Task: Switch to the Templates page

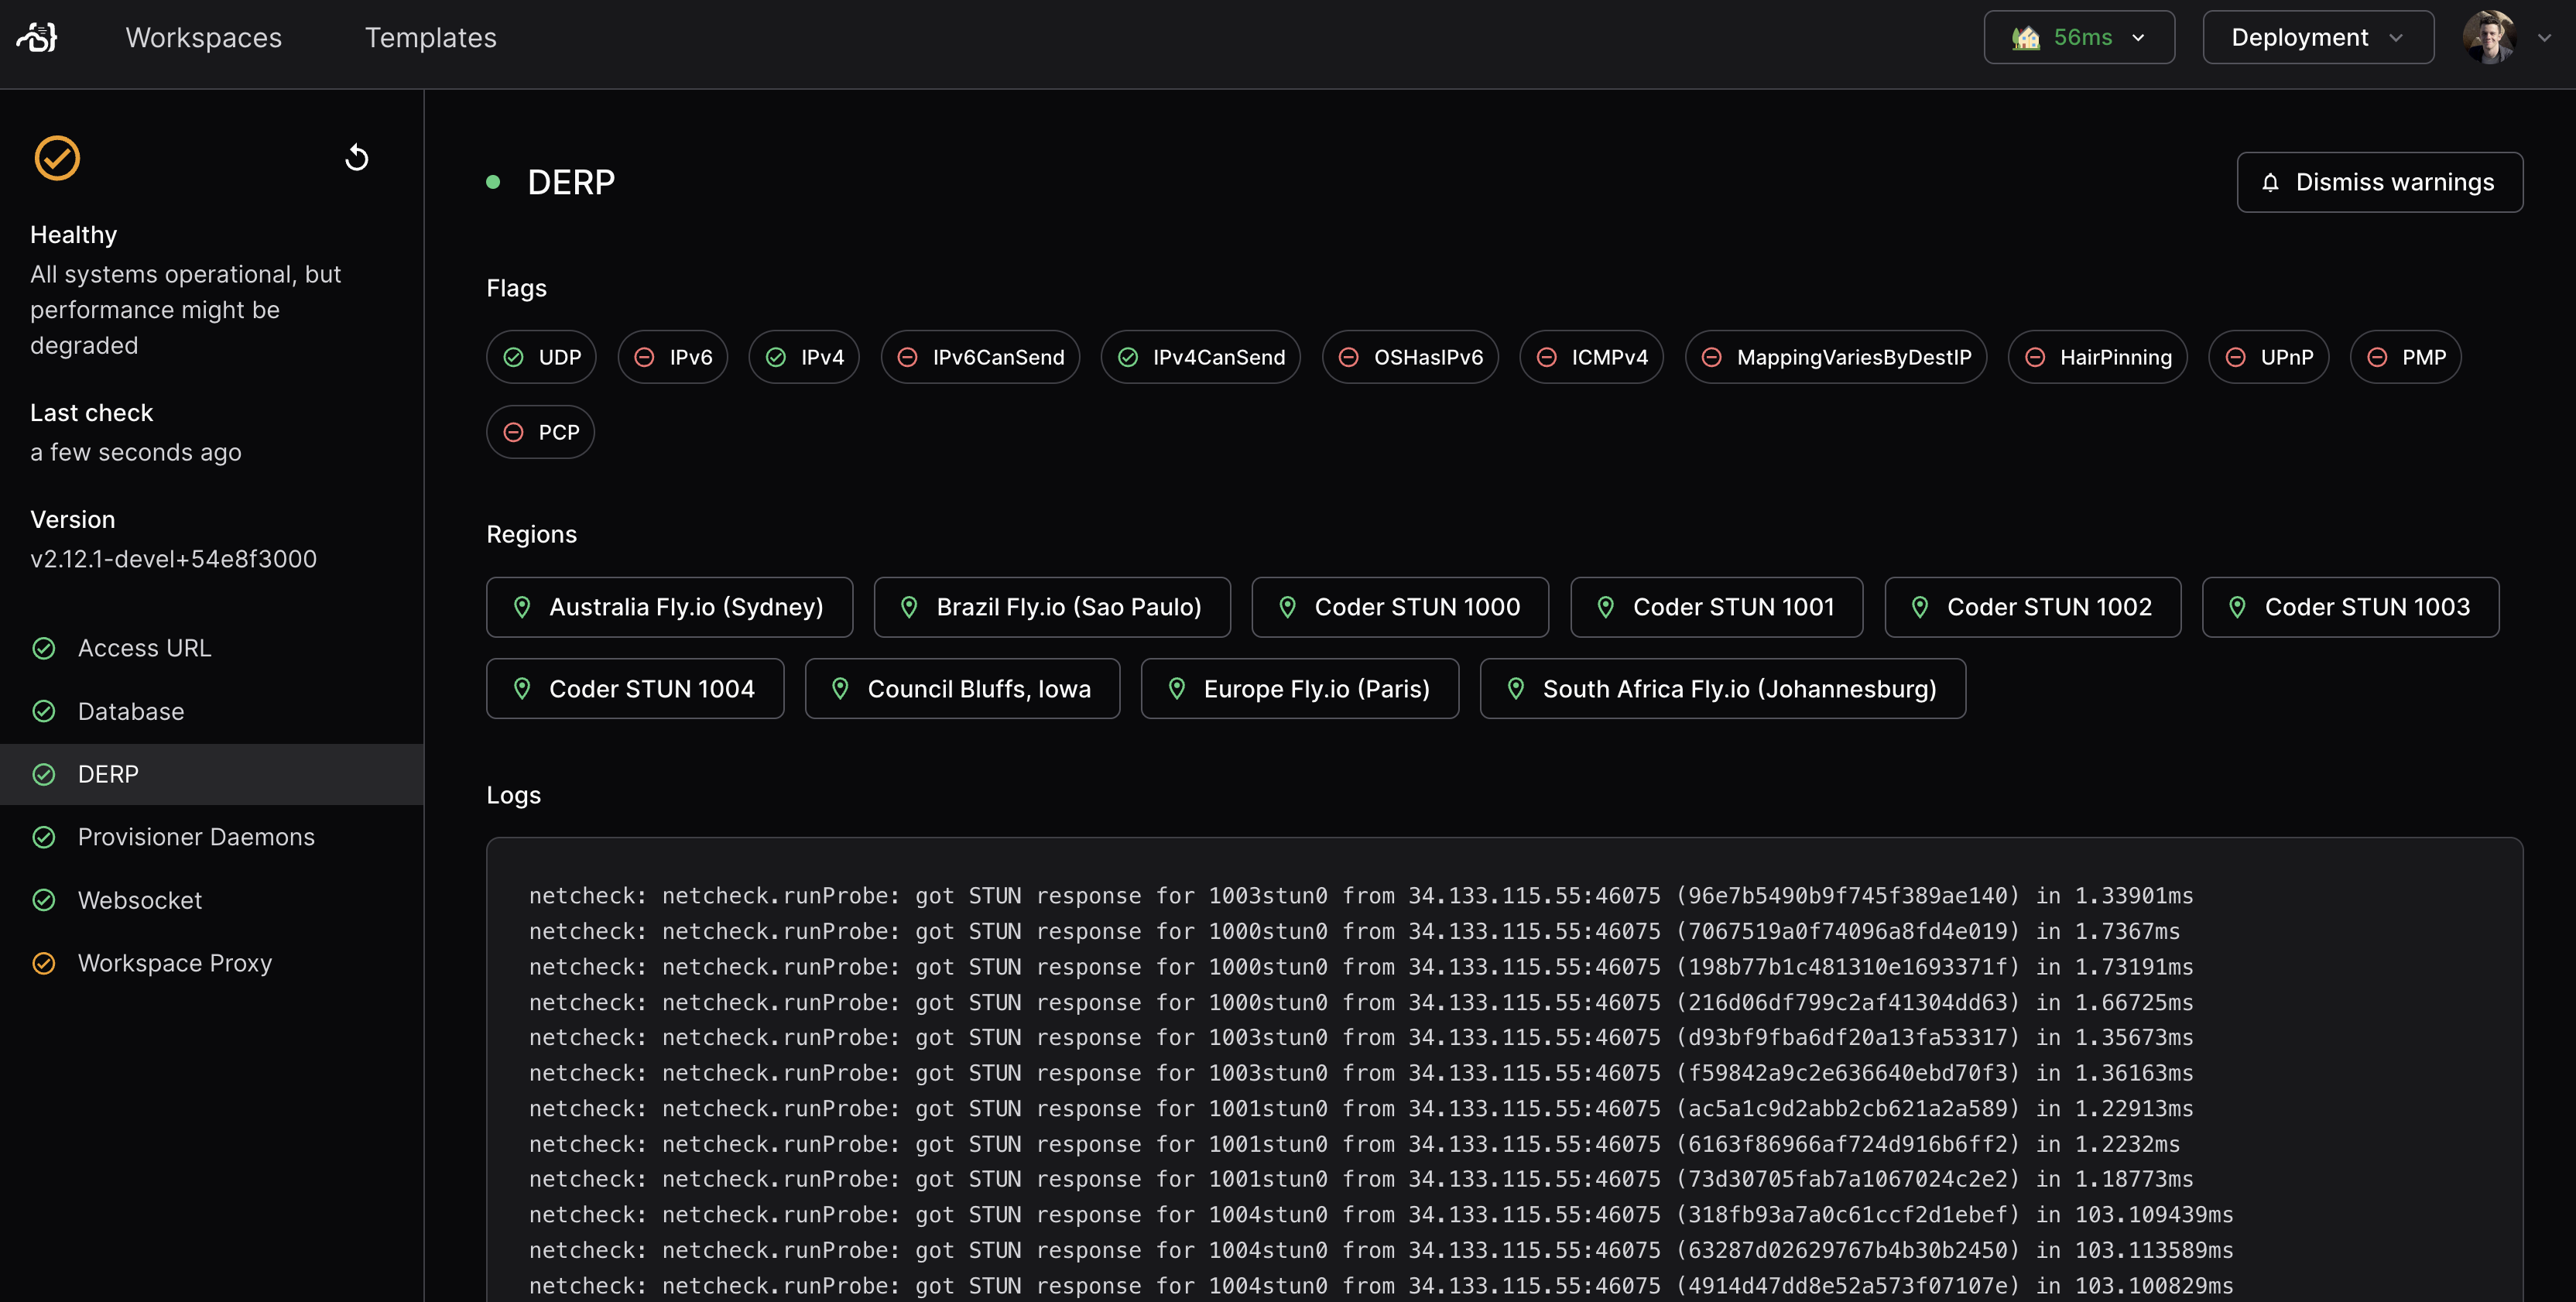Action: pyautogui.click(x=431, y=37)
